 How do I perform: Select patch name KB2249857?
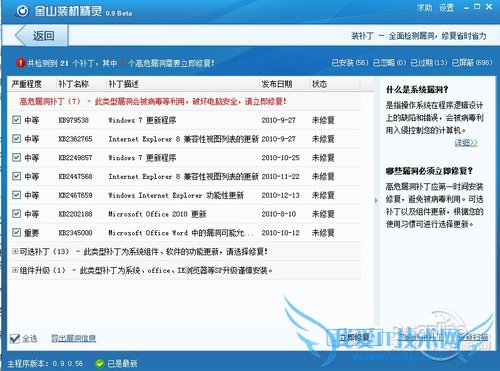pyautogui.click(x=75, y=157)
